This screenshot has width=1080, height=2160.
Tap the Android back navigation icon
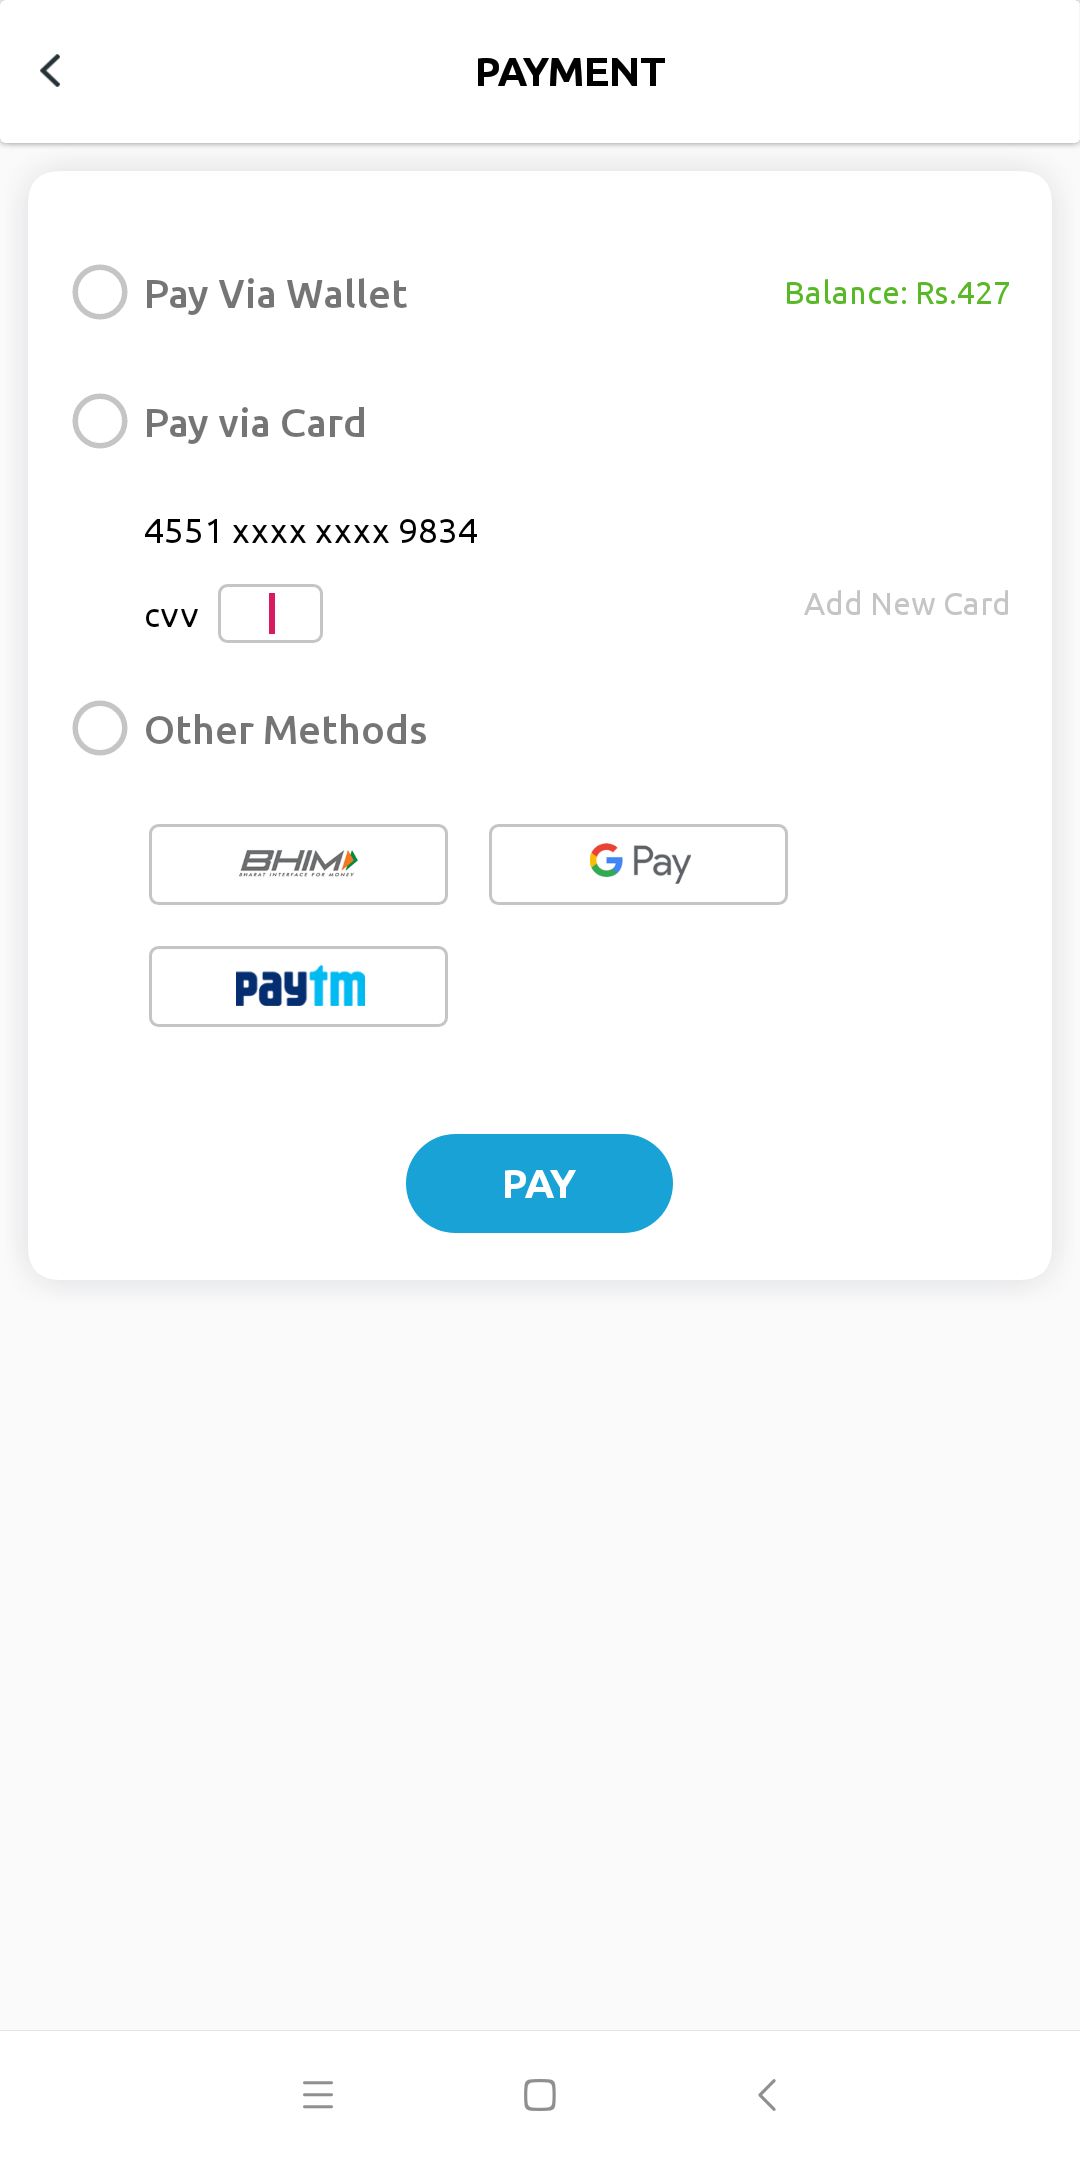767,2094
